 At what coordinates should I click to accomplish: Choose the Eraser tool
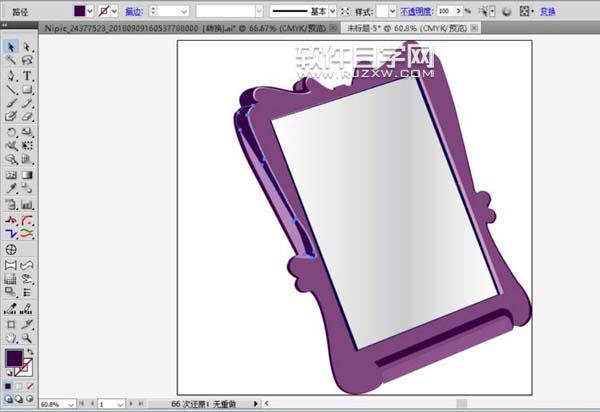click(x=27, y=116)
